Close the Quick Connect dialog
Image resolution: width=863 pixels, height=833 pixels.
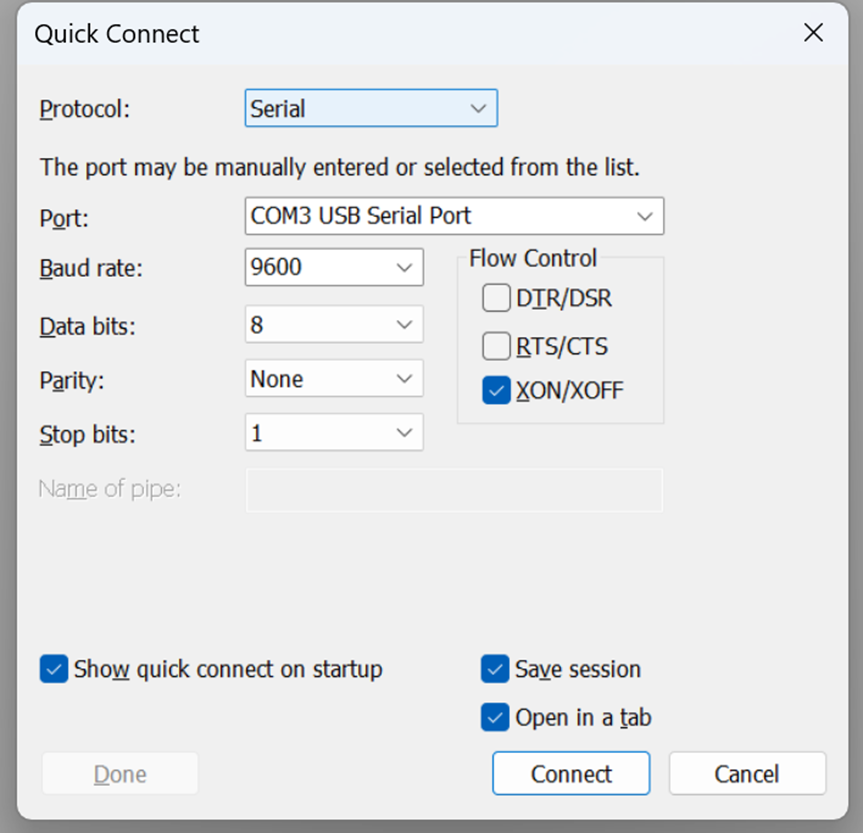click(x=813, y=32)
